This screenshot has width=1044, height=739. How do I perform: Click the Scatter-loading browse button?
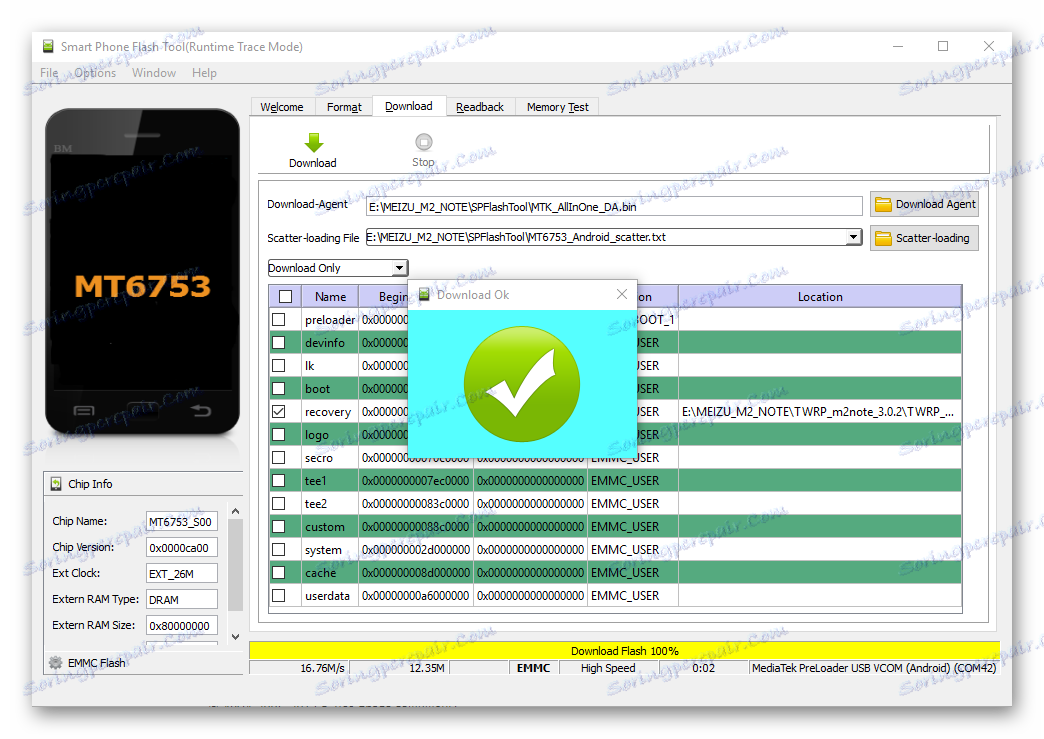924,238
